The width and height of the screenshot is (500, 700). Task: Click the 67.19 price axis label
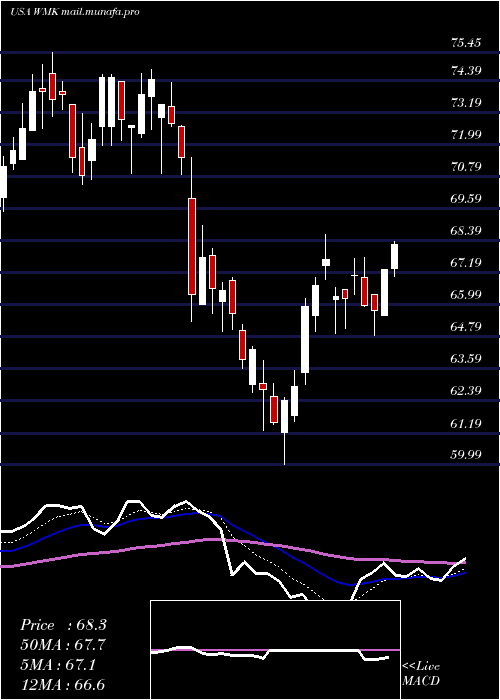[x=466, y=262]
